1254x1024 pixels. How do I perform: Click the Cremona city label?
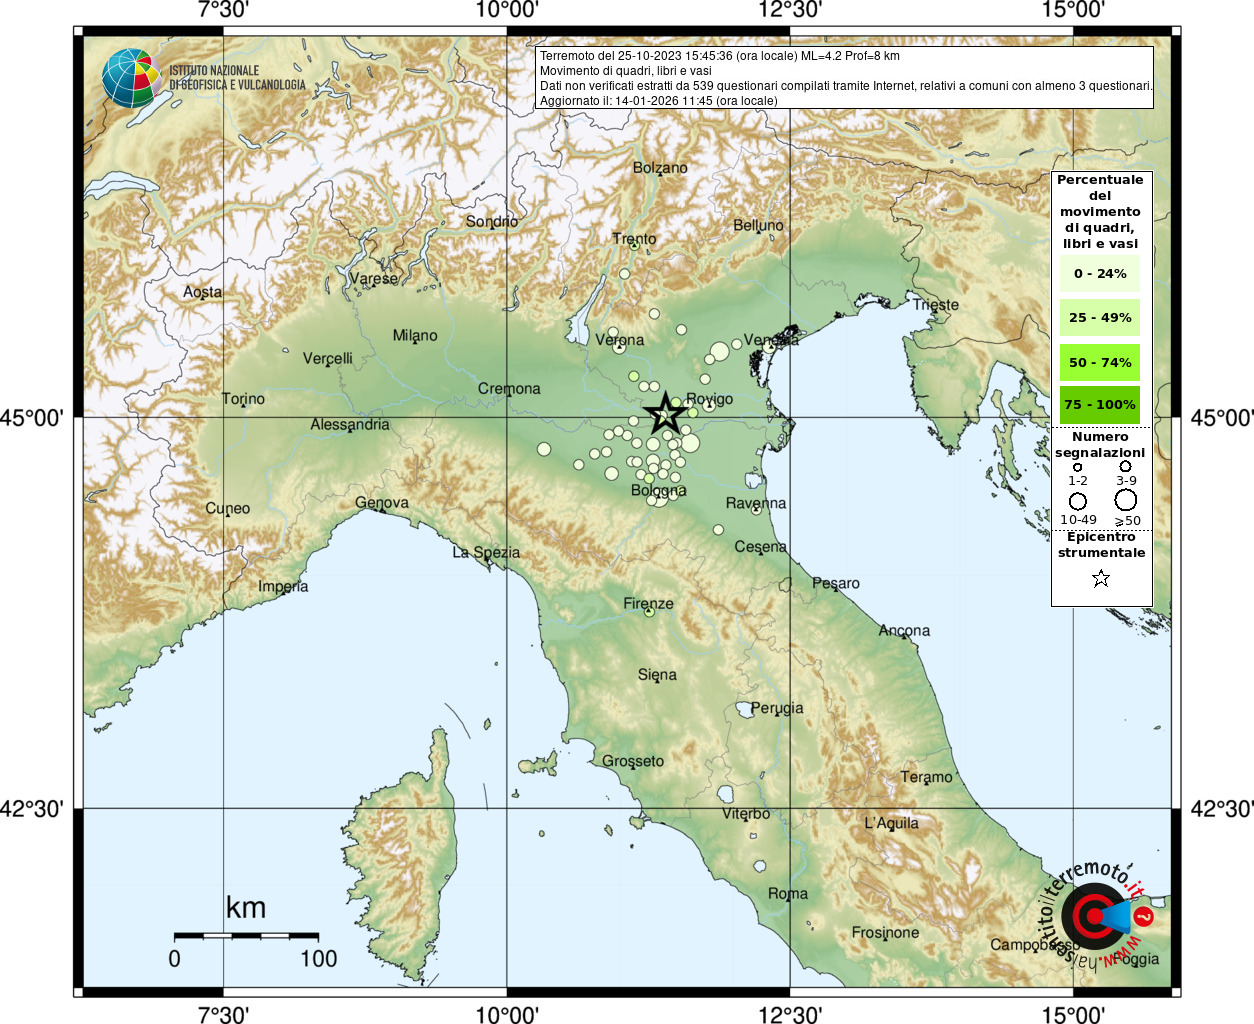(509, 388)
